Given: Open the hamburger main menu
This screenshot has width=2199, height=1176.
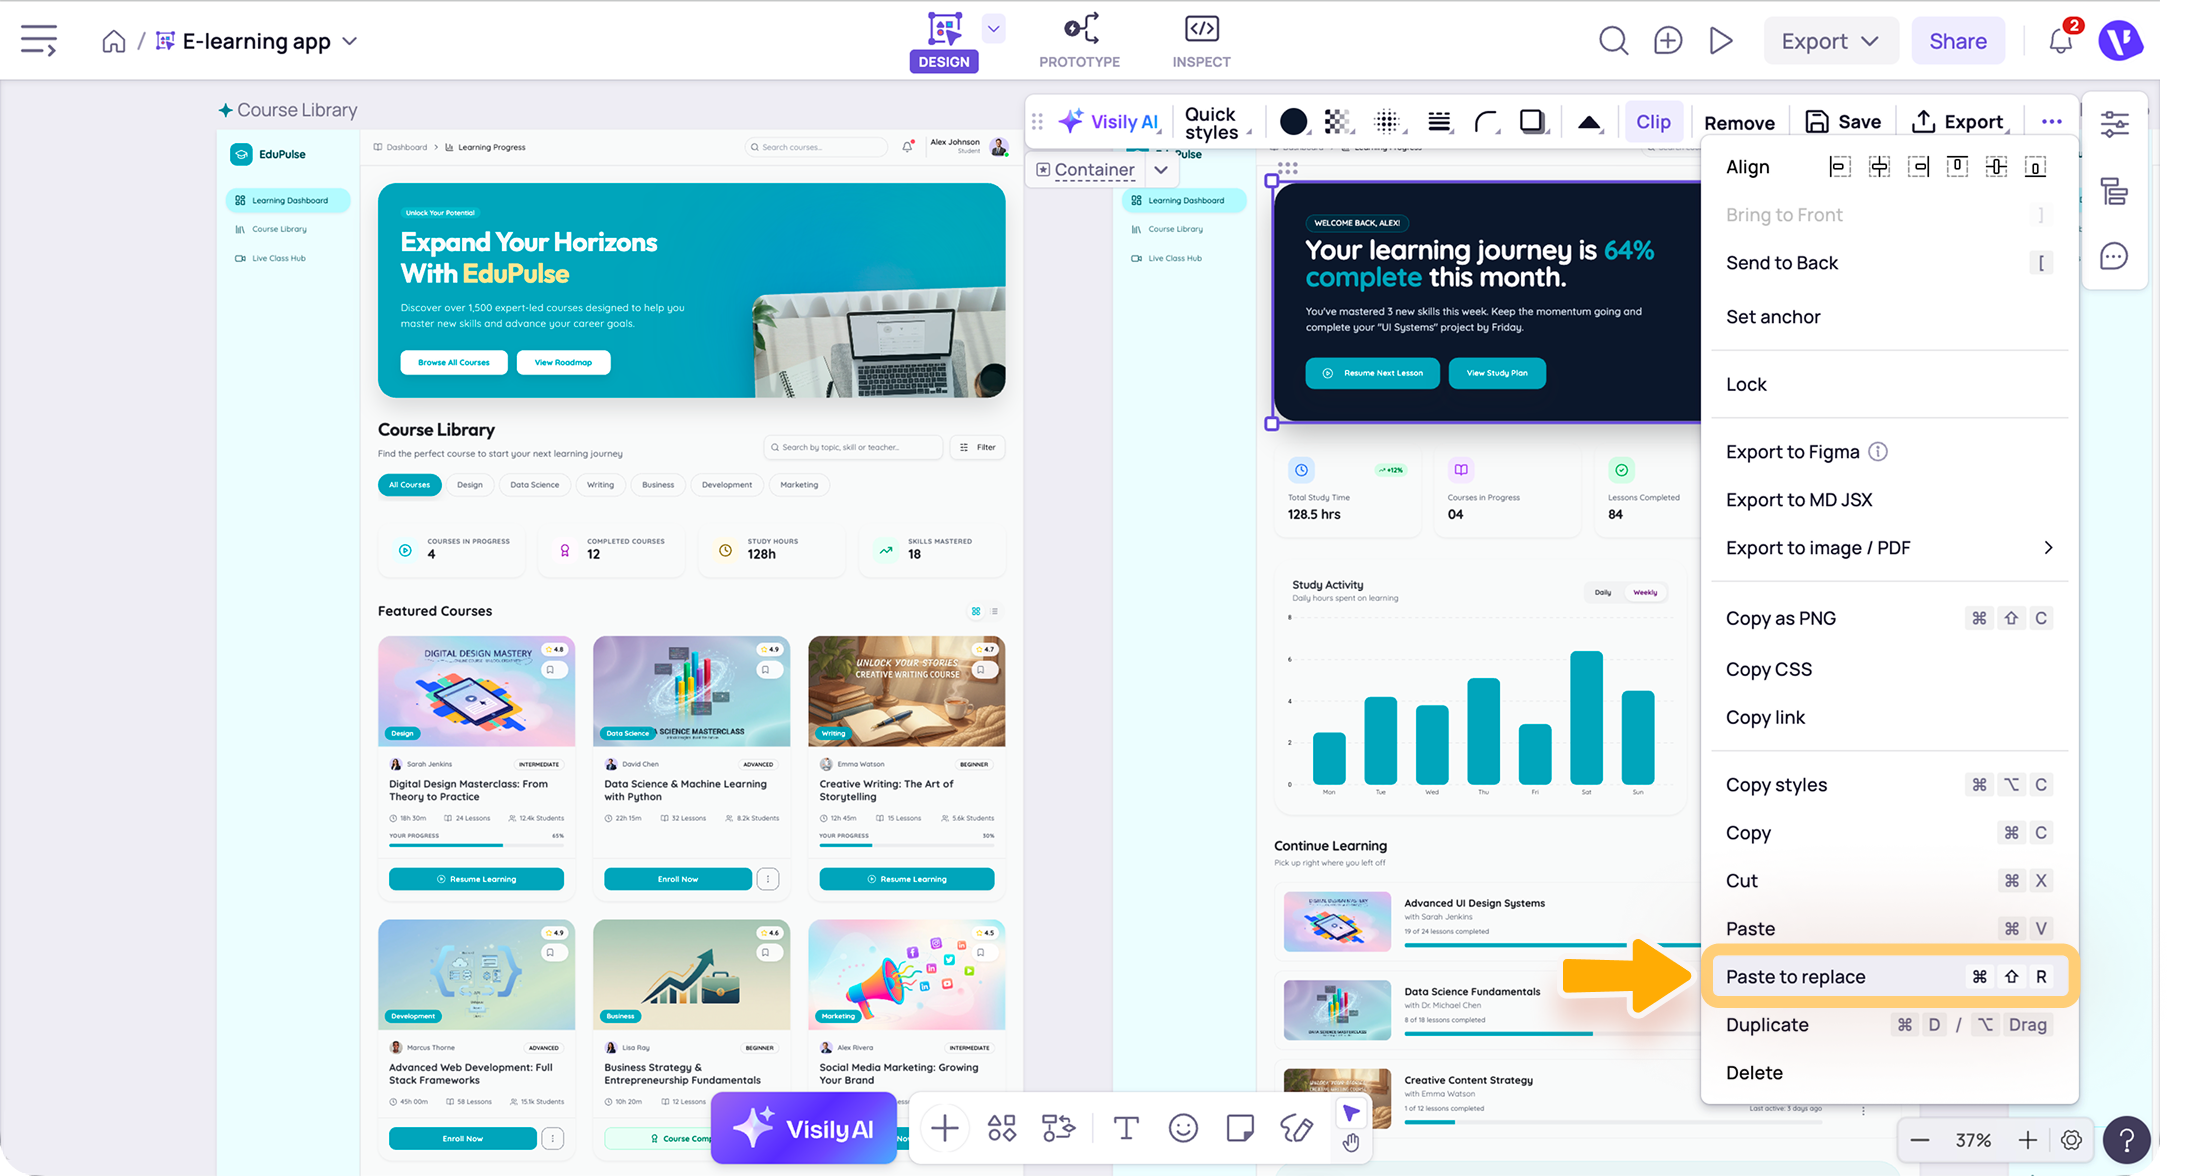Looking at the screenshot, I should point(39,41).
